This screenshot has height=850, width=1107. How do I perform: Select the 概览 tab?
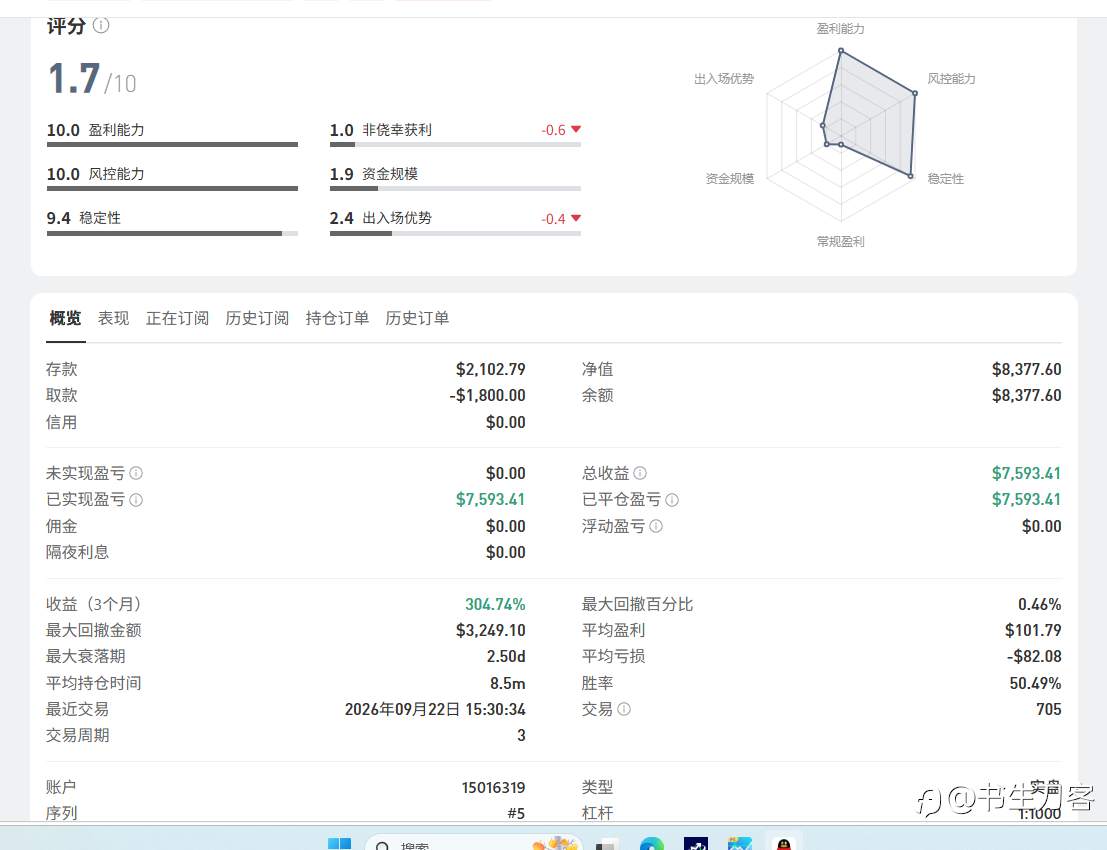point(66,318)
